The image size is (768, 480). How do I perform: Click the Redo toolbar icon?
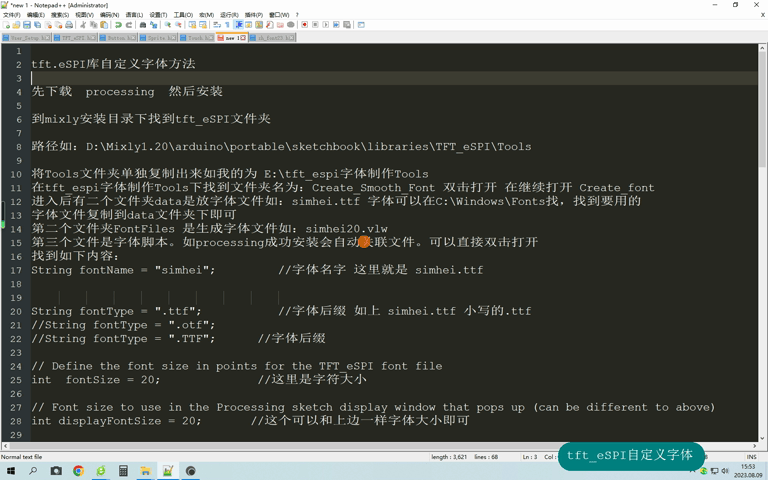click(129, 24)
